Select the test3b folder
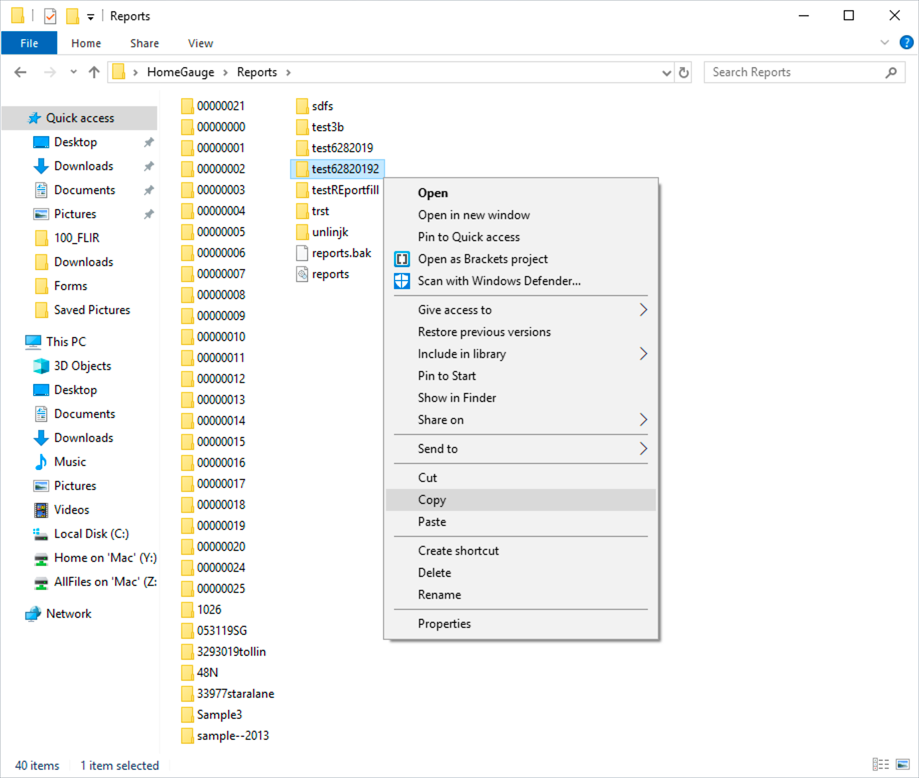 tap(320, 127)
